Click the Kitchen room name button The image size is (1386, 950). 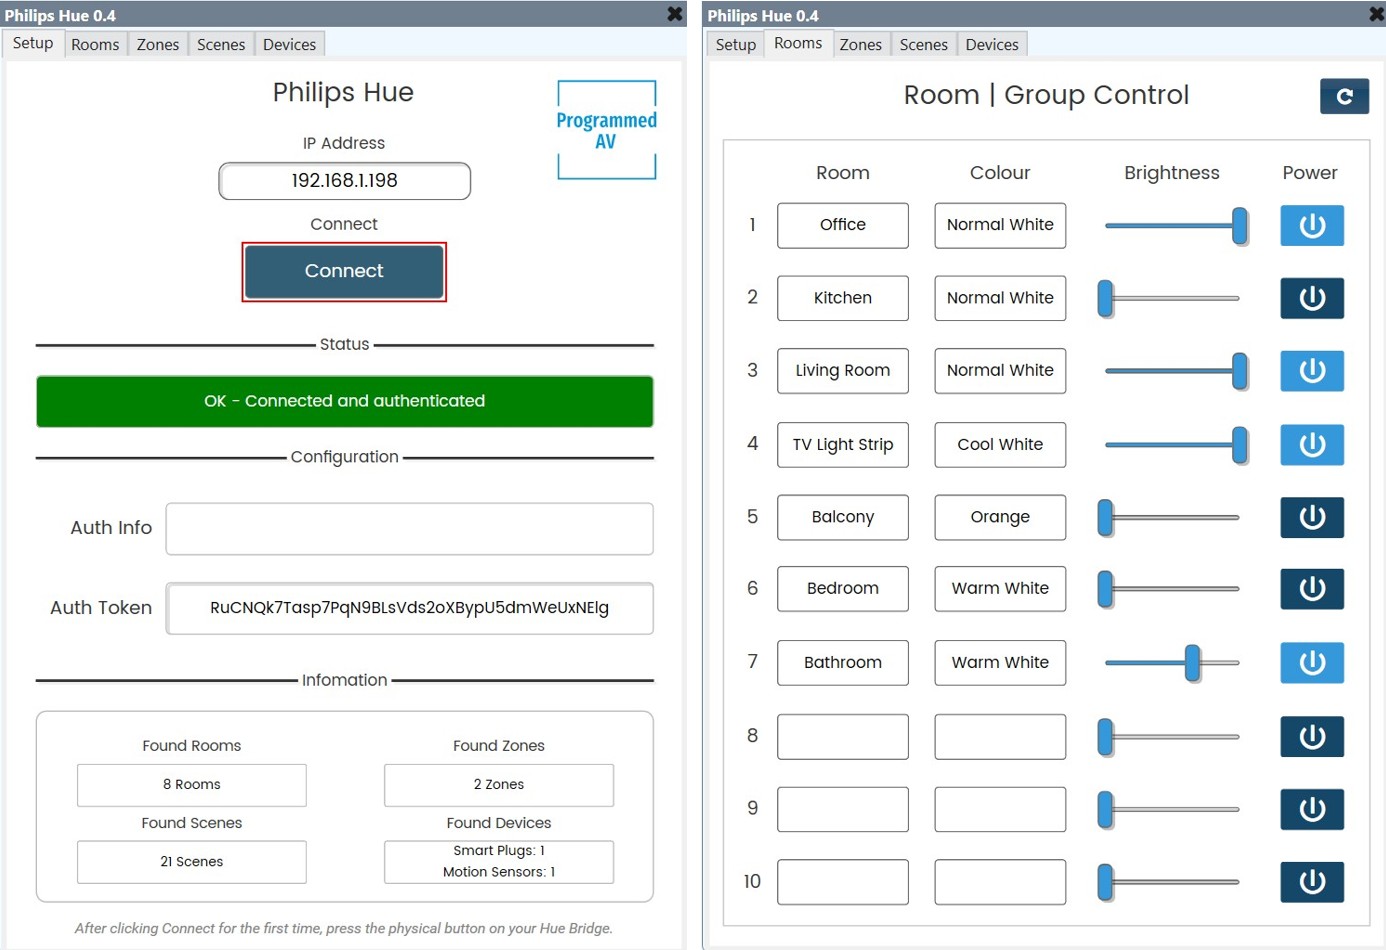pyautogui.click(x=842, y=298)
